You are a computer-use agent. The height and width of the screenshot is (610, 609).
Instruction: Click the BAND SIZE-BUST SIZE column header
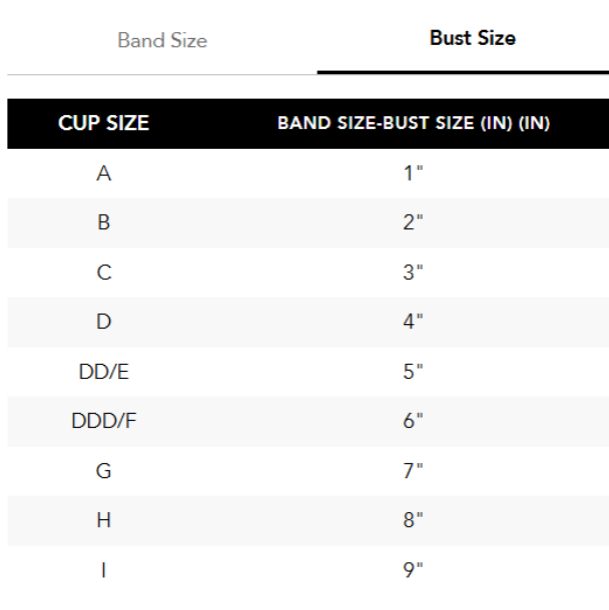[x=413, y=124]
